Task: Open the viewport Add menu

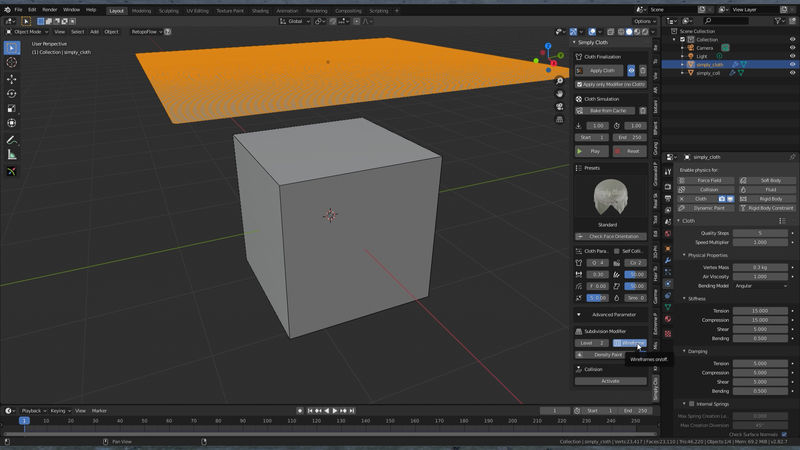Action: [x=94, y=32]
